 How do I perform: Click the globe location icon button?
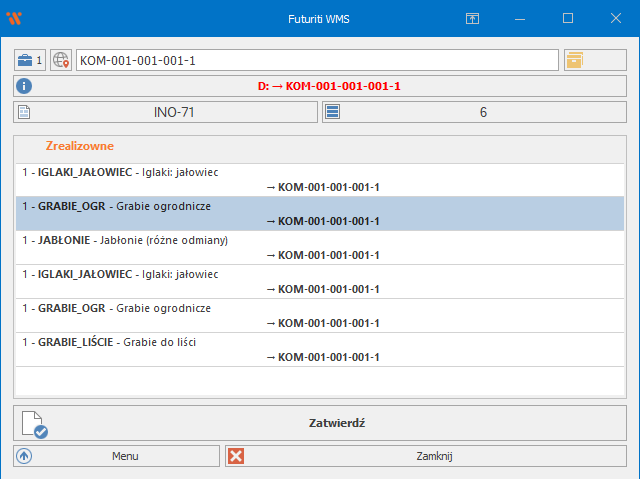61,60
